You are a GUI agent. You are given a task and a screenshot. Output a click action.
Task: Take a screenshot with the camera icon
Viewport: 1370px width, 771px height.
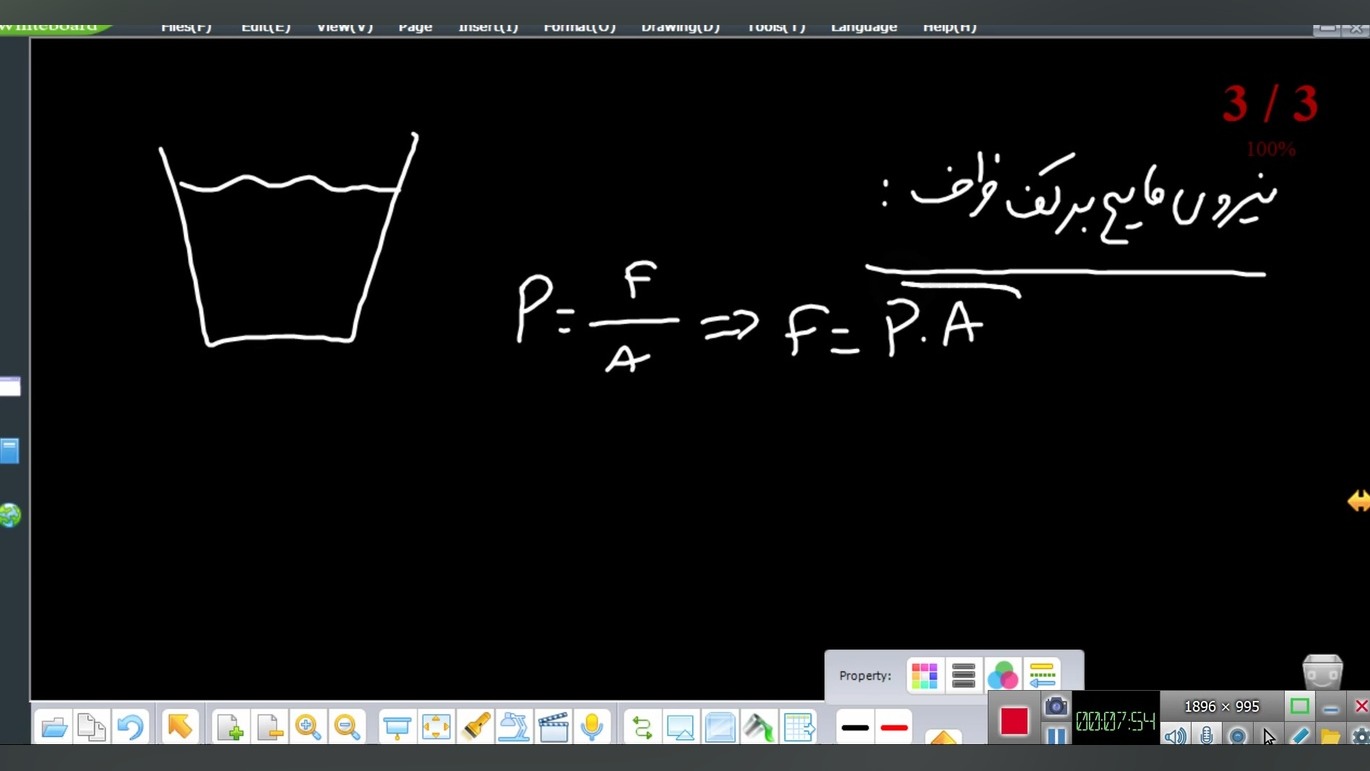1055,707
